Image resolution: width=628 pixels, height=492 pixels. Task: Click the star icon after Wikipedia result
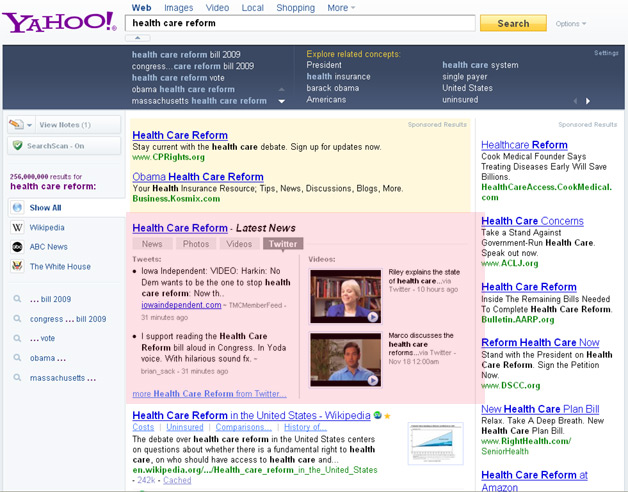pos(387,415)
